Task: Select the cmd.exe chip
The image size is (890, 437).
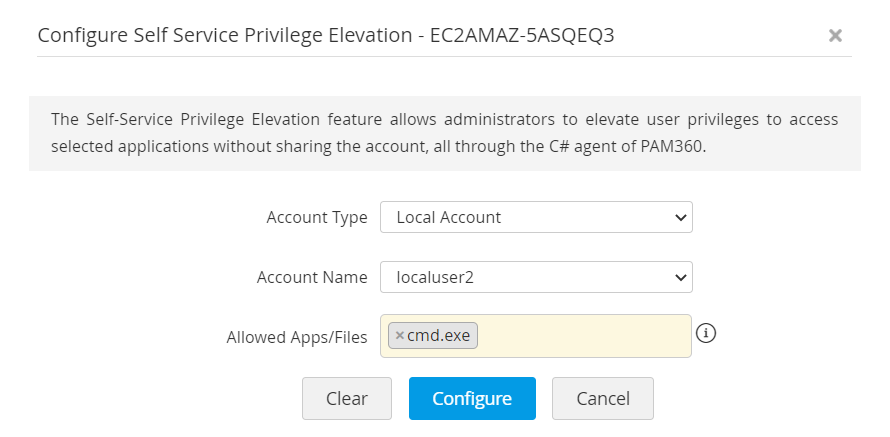Action: [x=438, y=336]
